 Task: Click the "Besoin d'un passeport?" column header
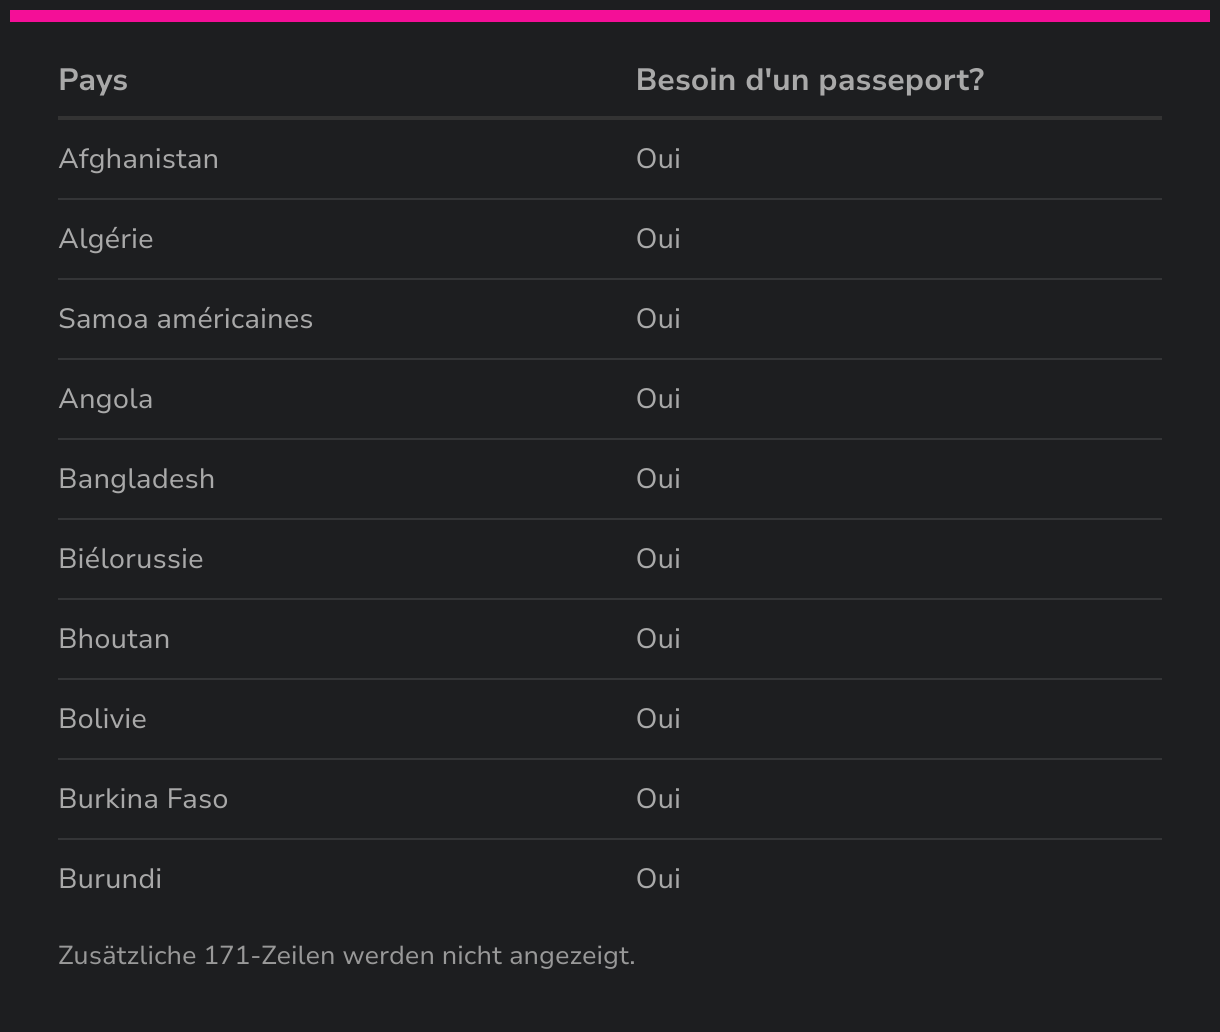[x=809, y=80]
